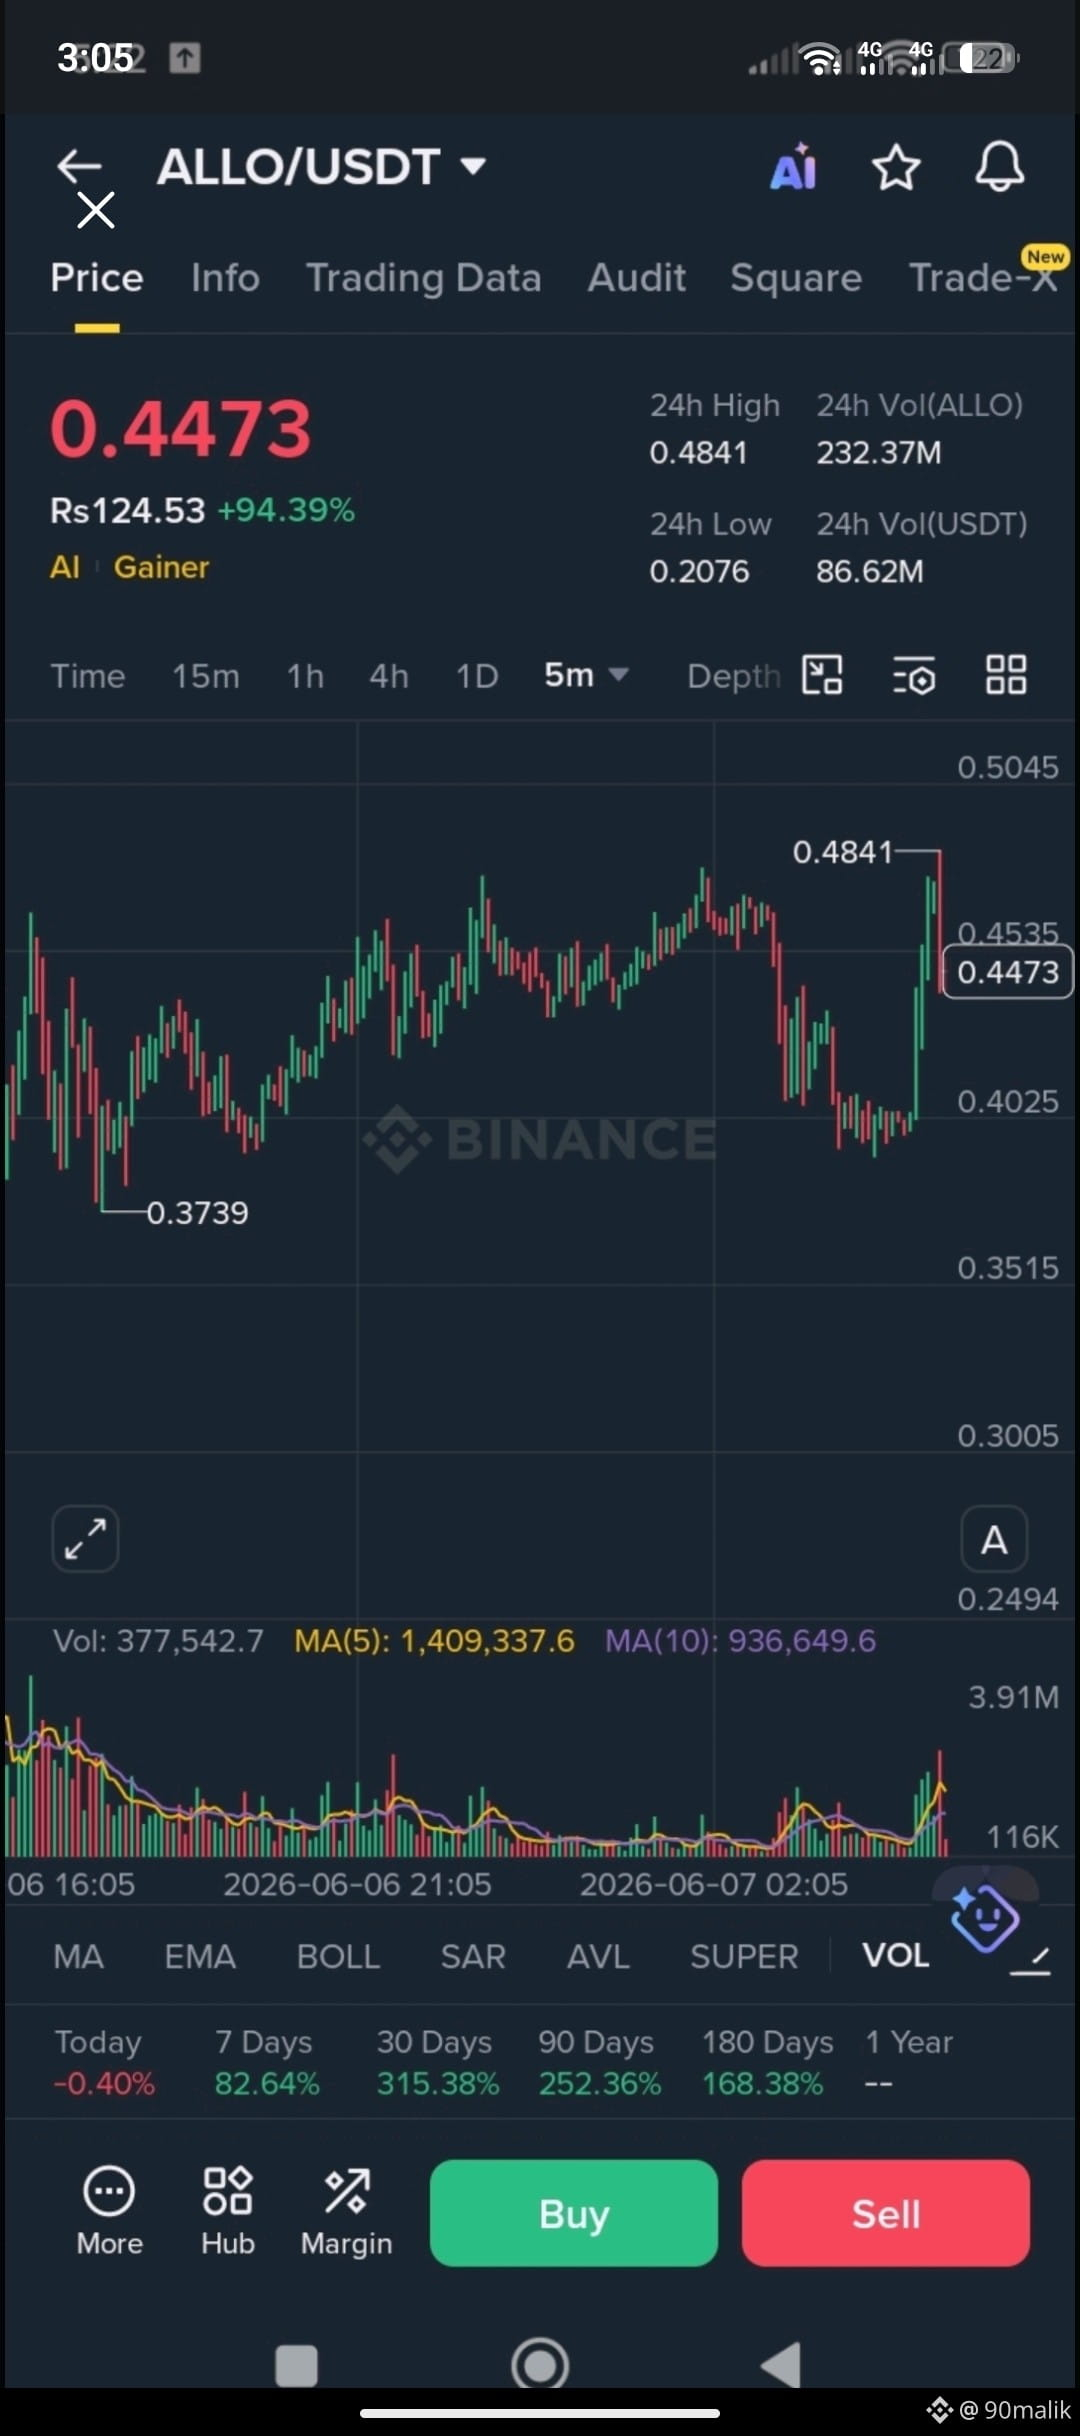Select the 15m chart interval

pos(205,676)
